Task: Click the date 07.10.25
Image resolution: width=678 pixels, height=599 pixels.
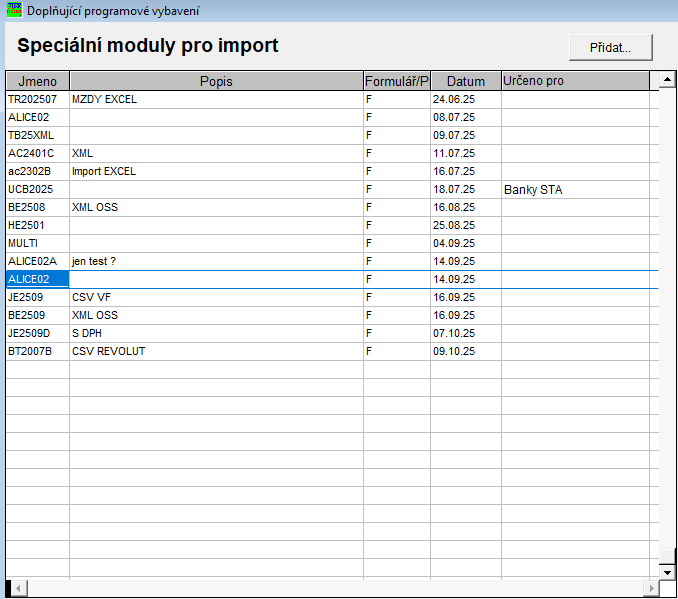Action: coord(466,333)
